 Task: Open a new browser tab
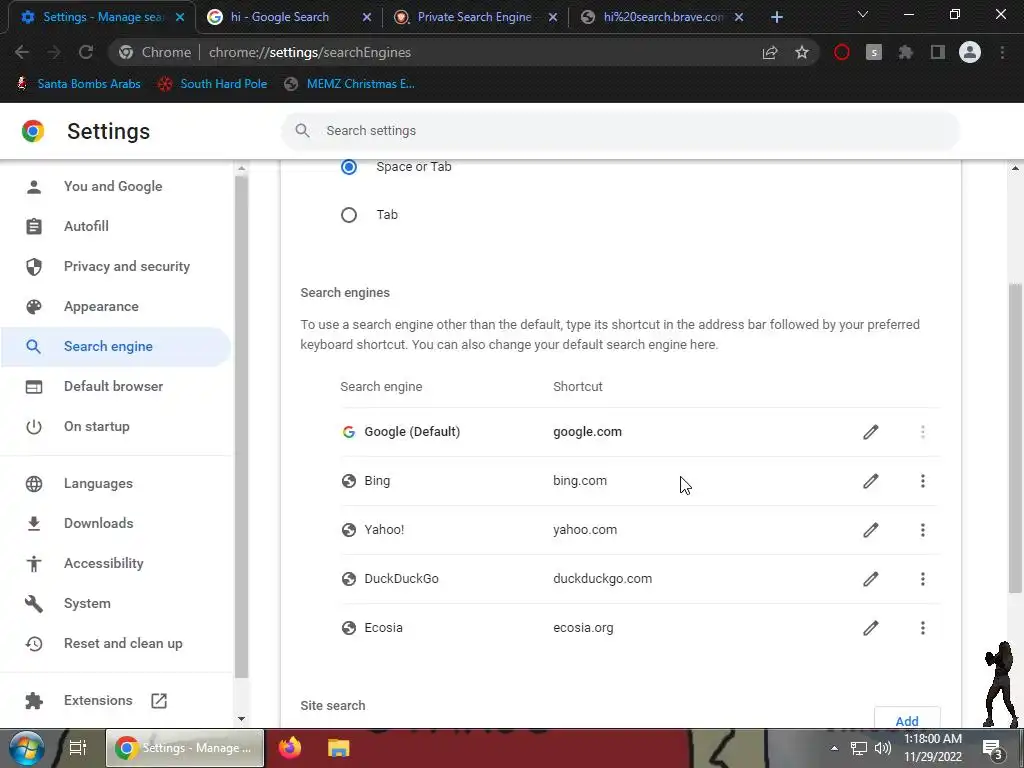click(776, 18)
